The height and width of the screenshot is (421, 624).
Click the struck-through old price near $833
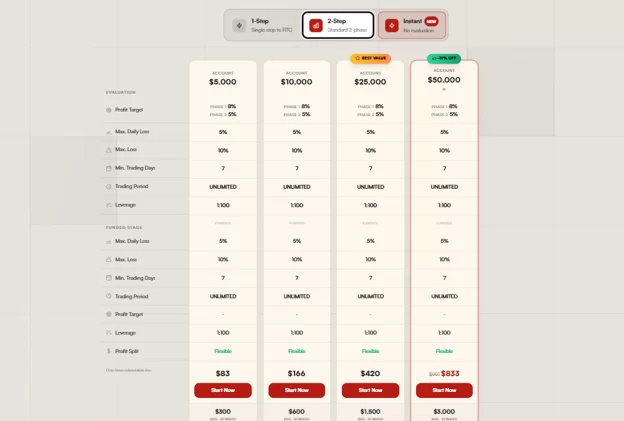coord(434,374)
